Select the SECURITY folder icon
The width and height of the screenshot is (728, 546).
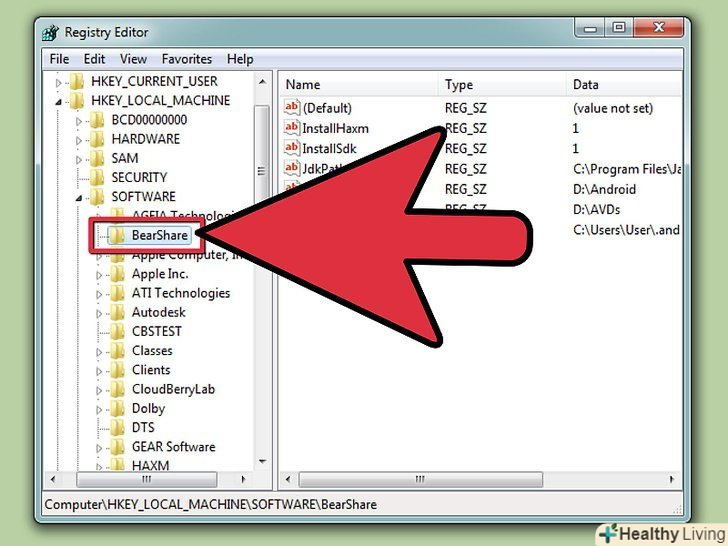pos(97,177)
